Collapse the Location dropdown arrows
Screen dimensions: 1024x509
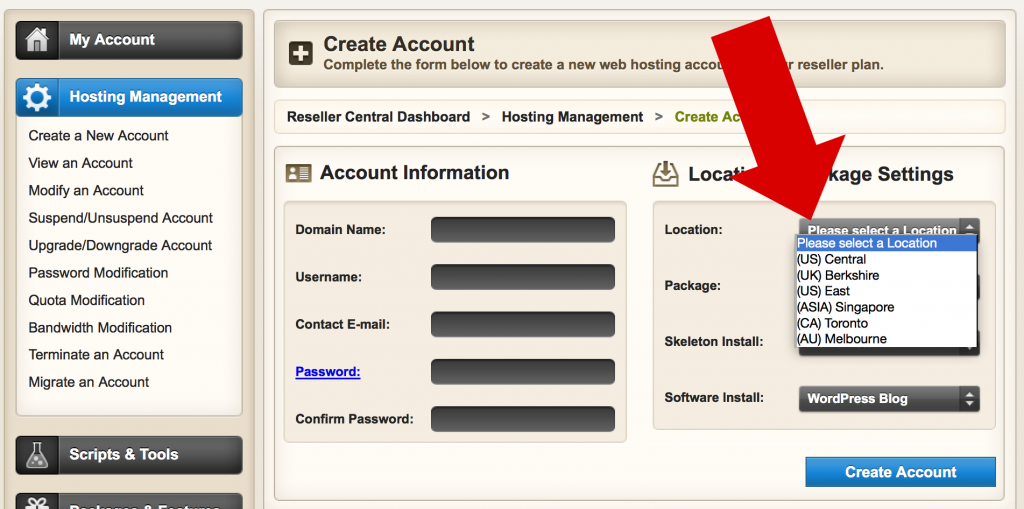[x=970, y=227]
